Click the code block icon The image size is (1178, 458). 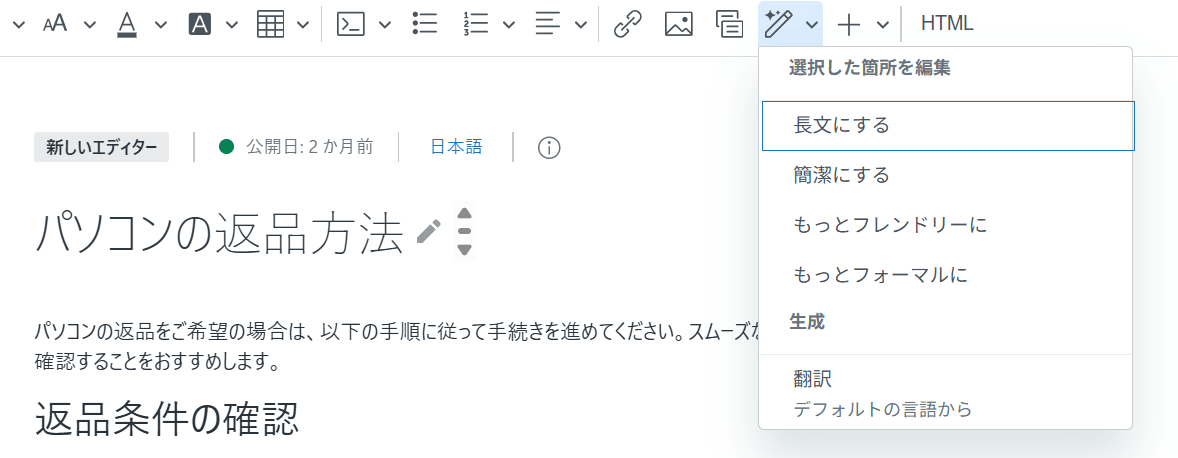[351, 24]
